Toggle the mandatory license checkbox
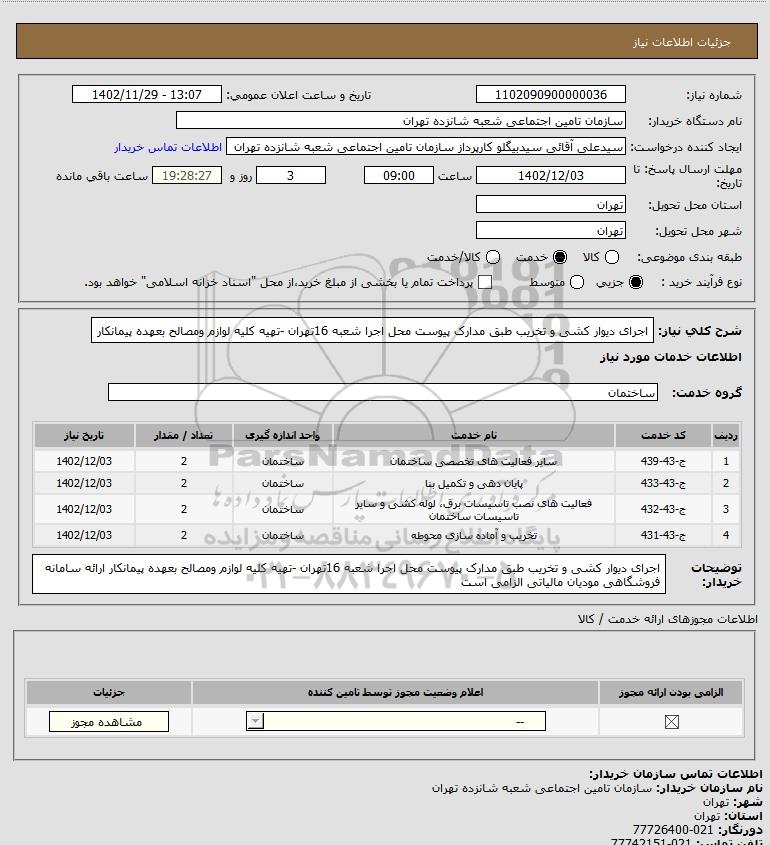770x845 pixels. tap(671, 722)
